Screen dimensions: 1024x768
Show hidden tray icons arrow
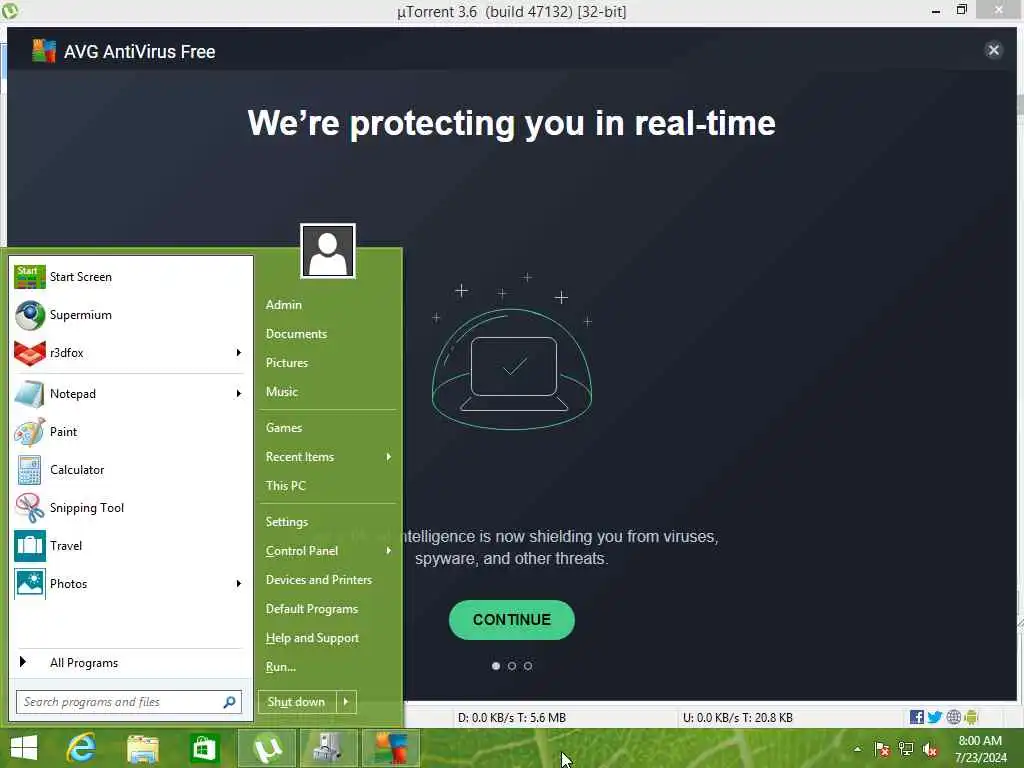pos(857,748)
